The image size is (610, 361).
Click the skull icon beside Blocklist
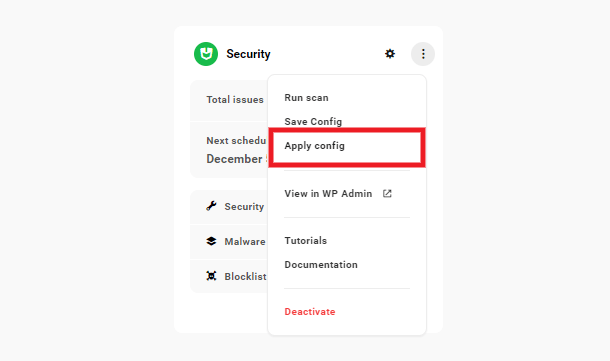211,276
